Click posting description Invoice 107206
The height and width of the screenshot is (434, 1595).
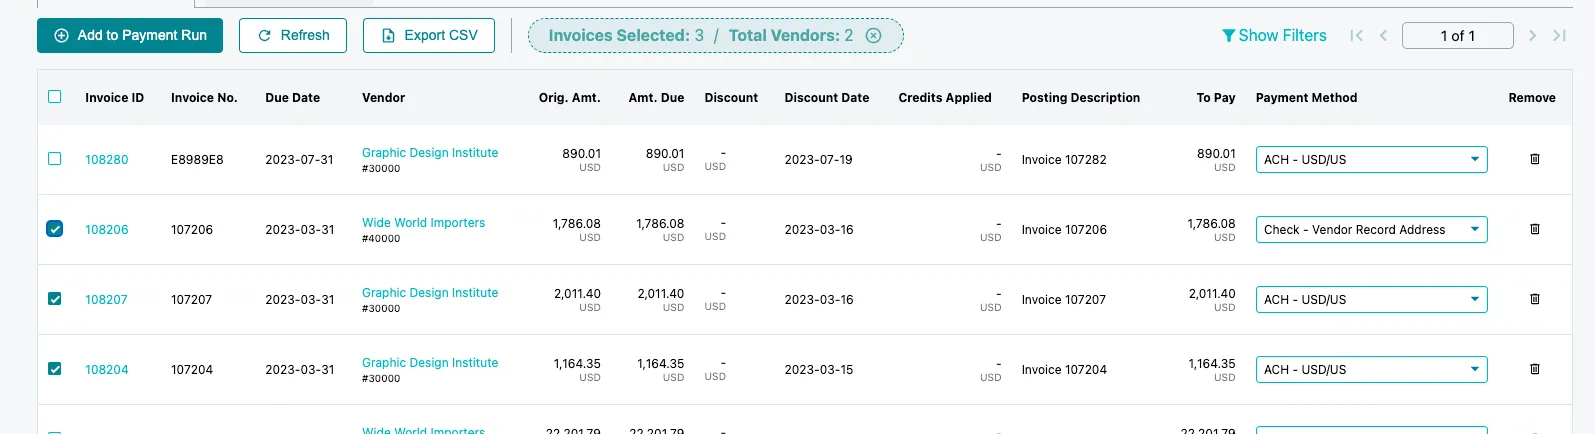pos(1064,229)
